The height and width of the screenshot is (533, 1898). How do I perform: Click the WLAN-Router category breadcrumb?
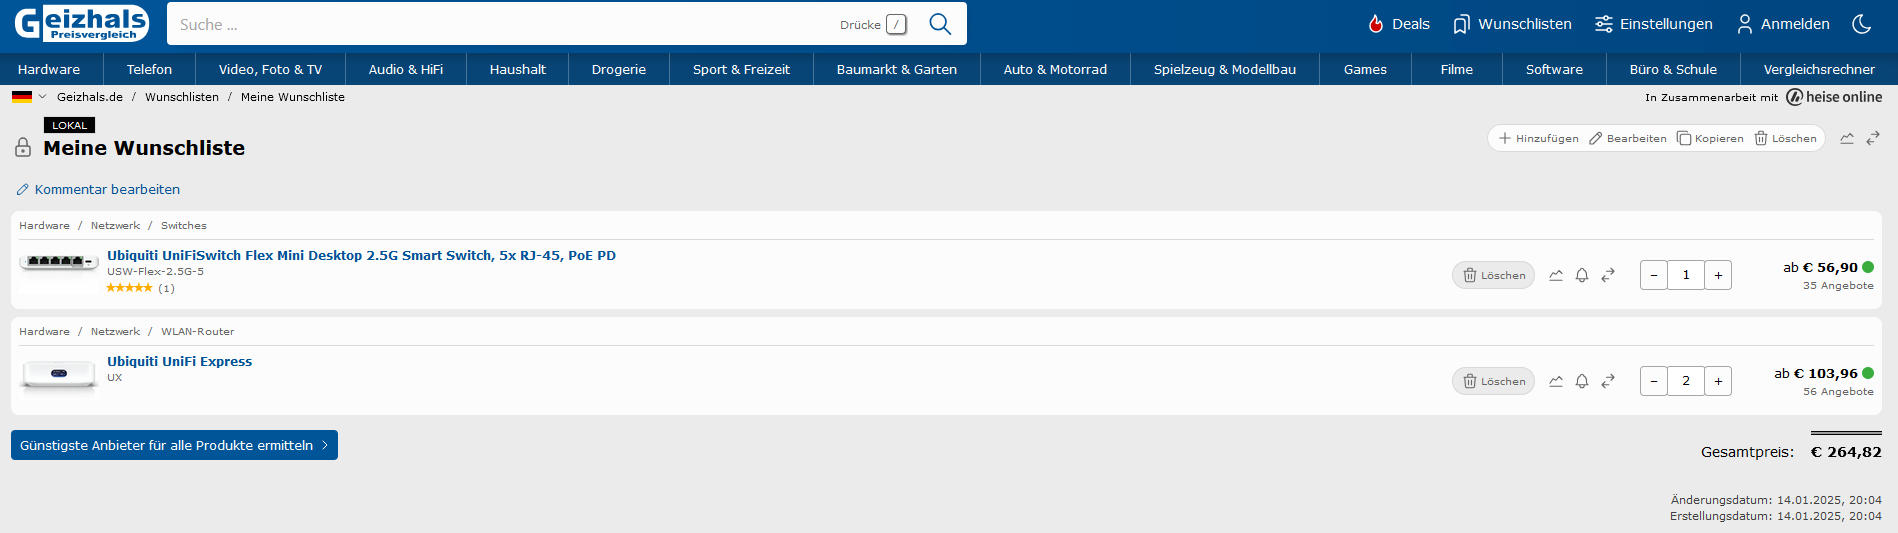198,332
